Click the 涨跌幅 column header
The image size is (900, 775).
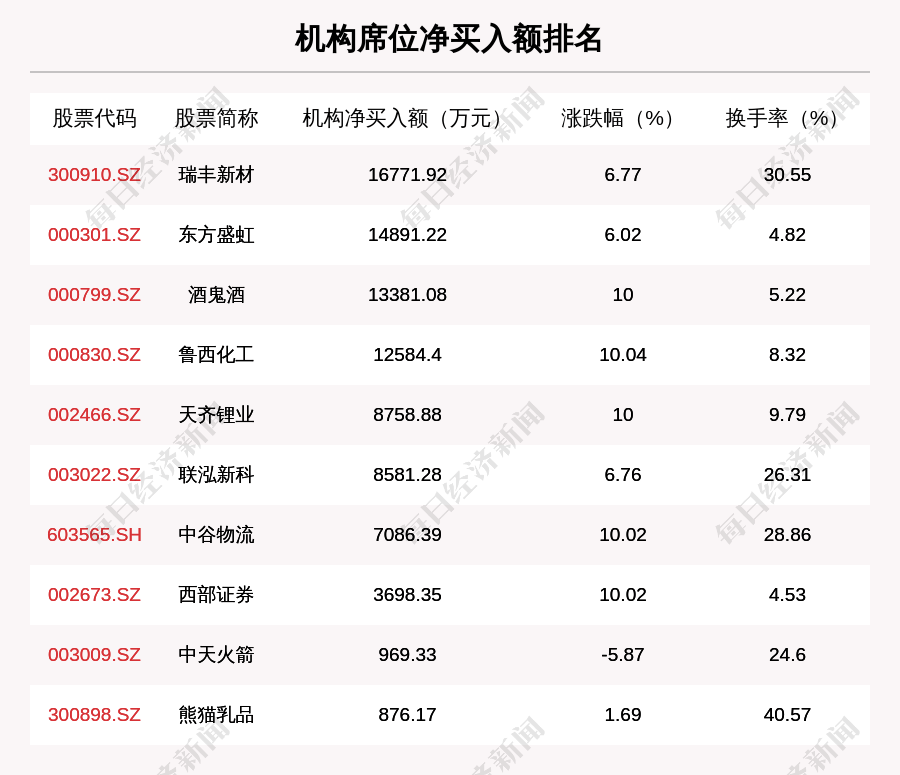pyautogui.click(x=614, y=117)
